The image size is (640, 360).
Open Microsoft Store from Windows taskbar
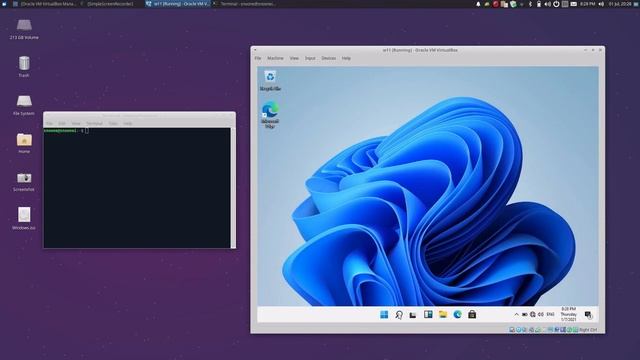click(x=472, y=314)
